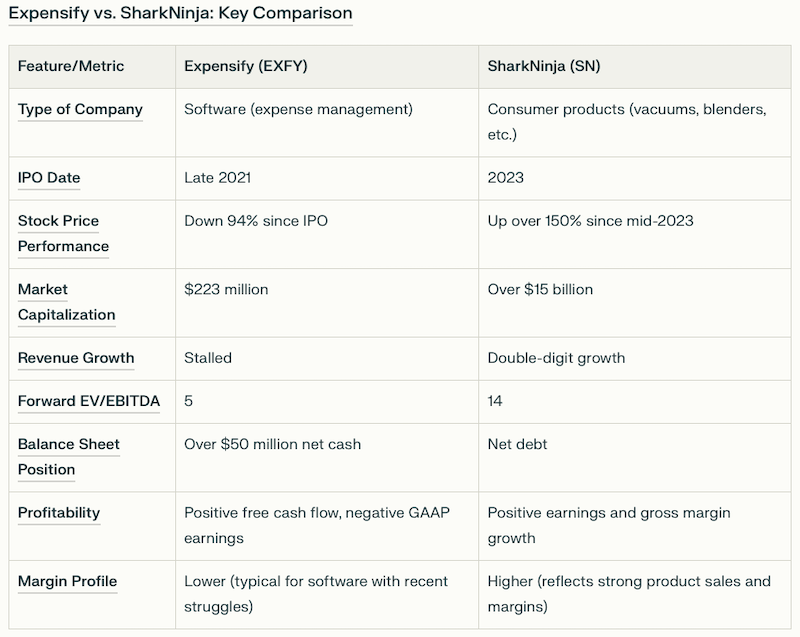Click 'Higher (reflects strong product sales and margins)'
800x637 pixels.
tap(629, 594)
